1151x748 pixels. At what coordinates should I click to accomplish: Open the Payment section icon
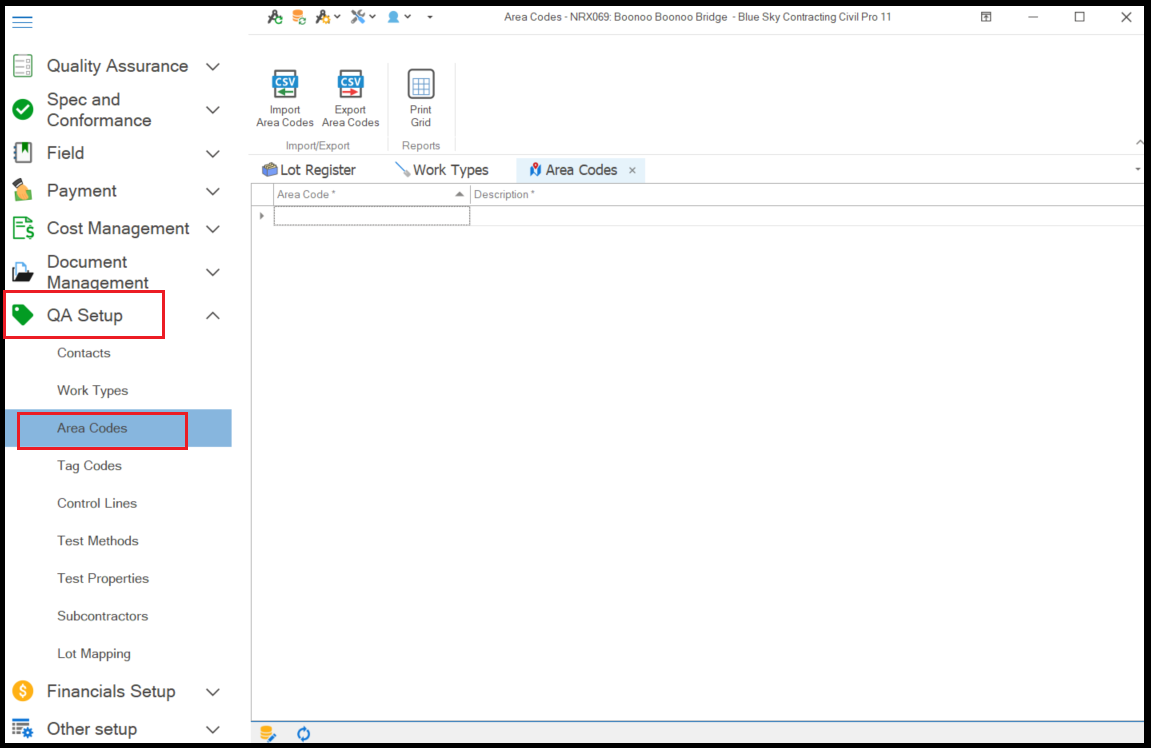tap(22, 191)
